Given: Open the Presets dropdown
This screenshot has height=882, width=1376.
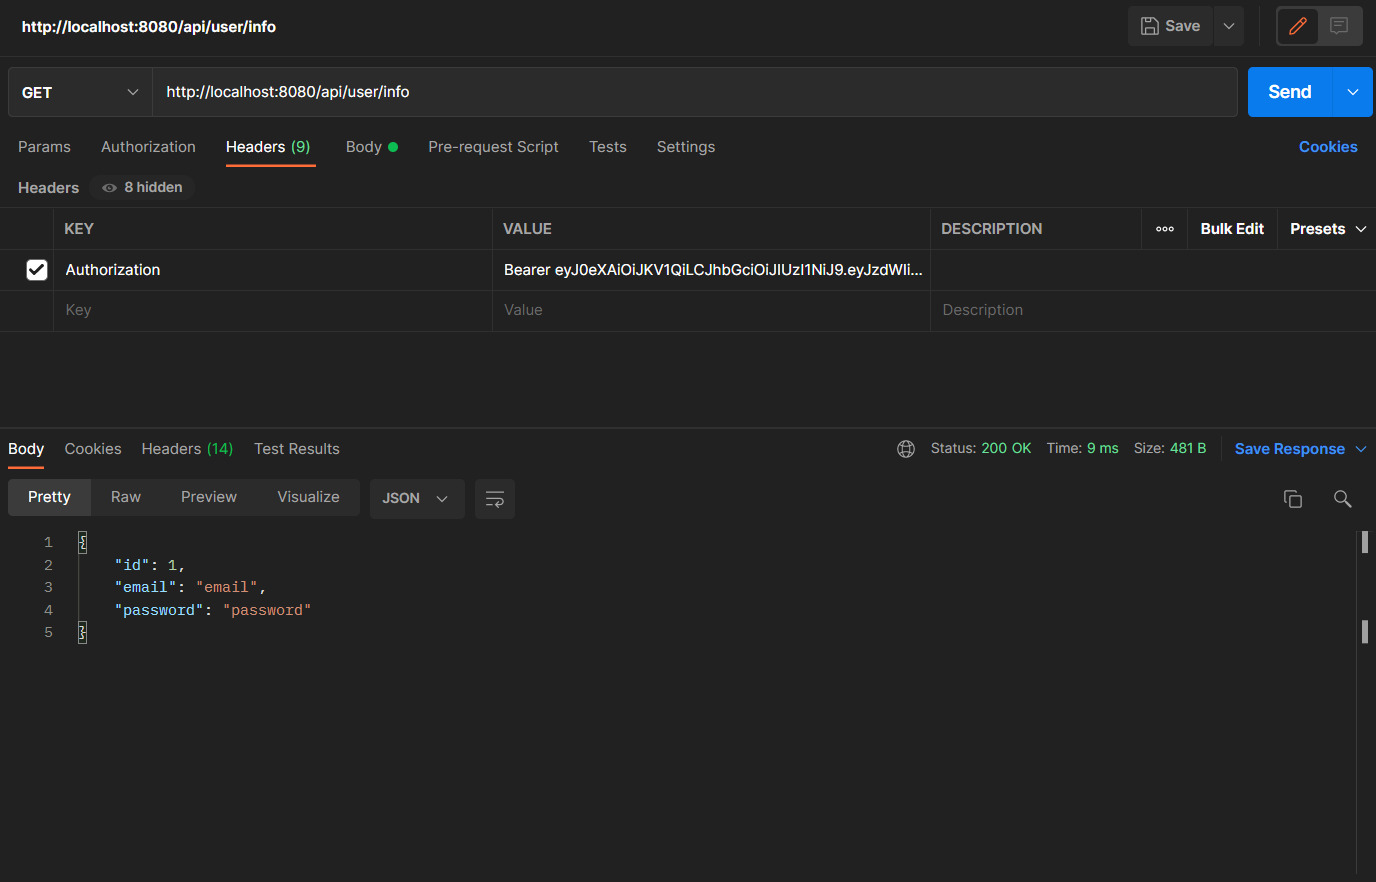Looking at the screenshot, I should tap(1327, 229).
